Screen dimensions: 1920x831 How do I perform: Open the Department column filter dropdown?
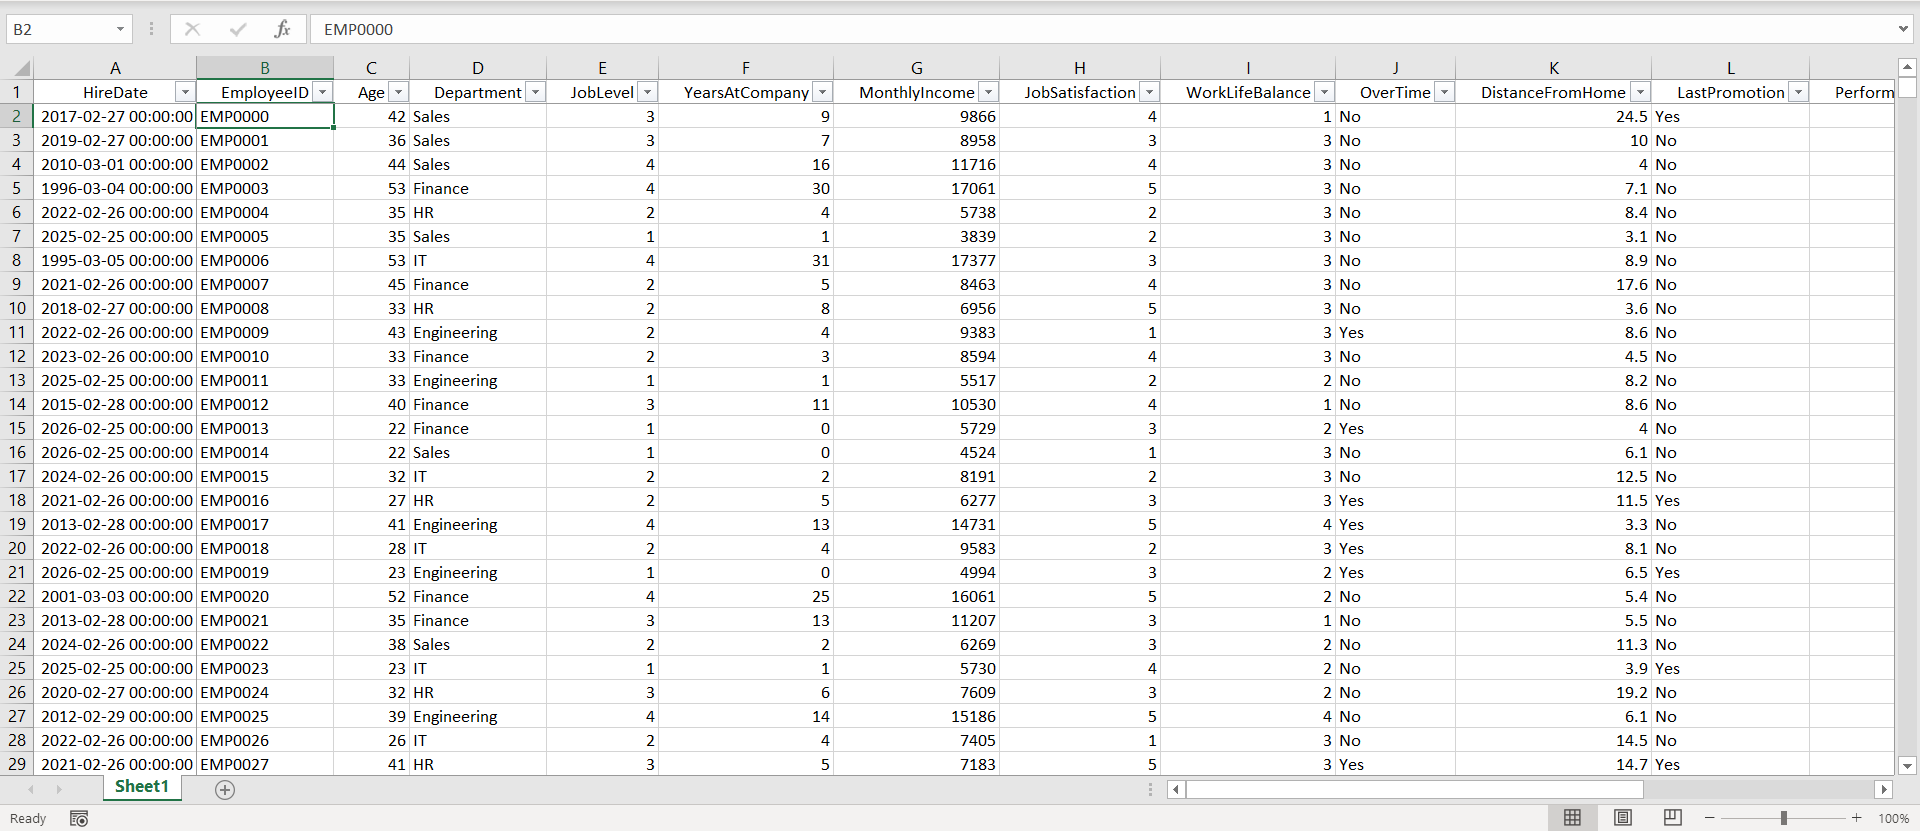[536, 92]
